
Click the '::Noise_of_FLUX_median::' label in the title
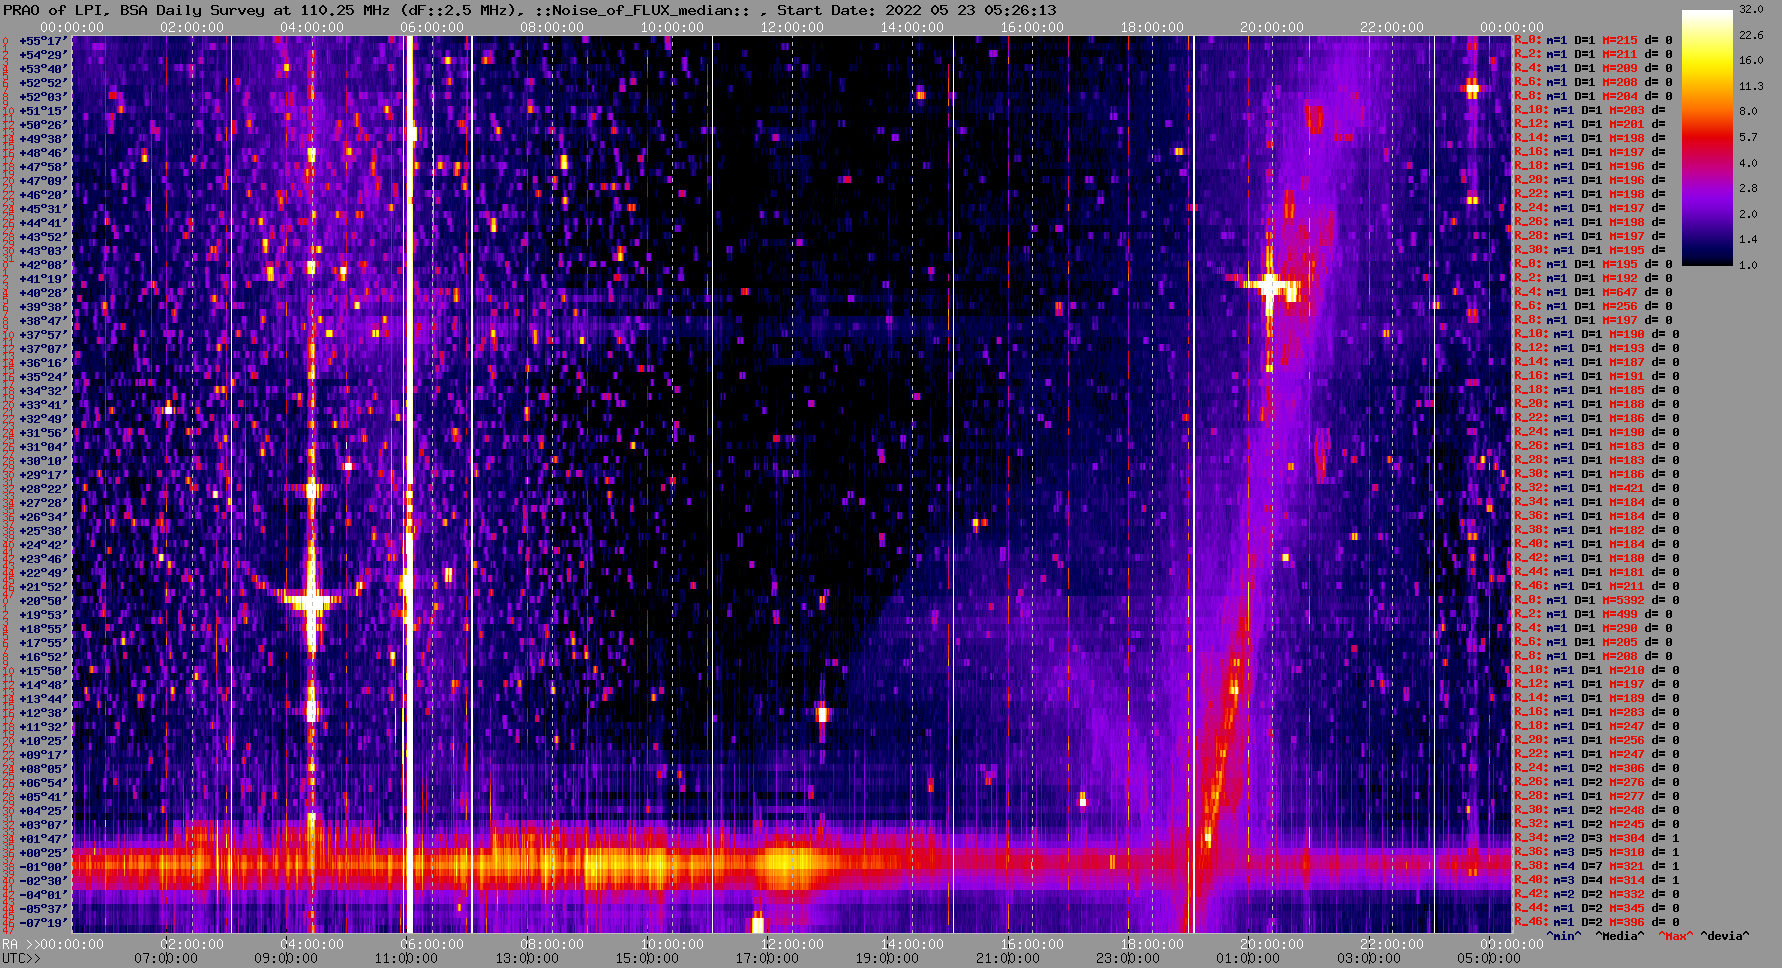644,10
